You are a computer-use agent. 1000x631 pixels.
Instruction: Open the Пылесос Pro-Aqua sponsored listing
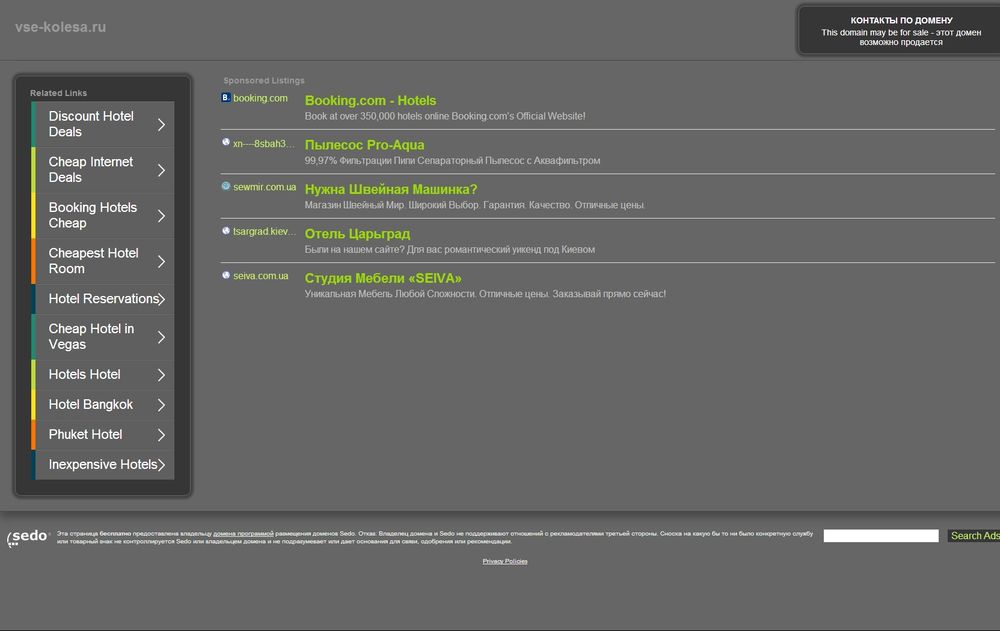coord(364,145)
